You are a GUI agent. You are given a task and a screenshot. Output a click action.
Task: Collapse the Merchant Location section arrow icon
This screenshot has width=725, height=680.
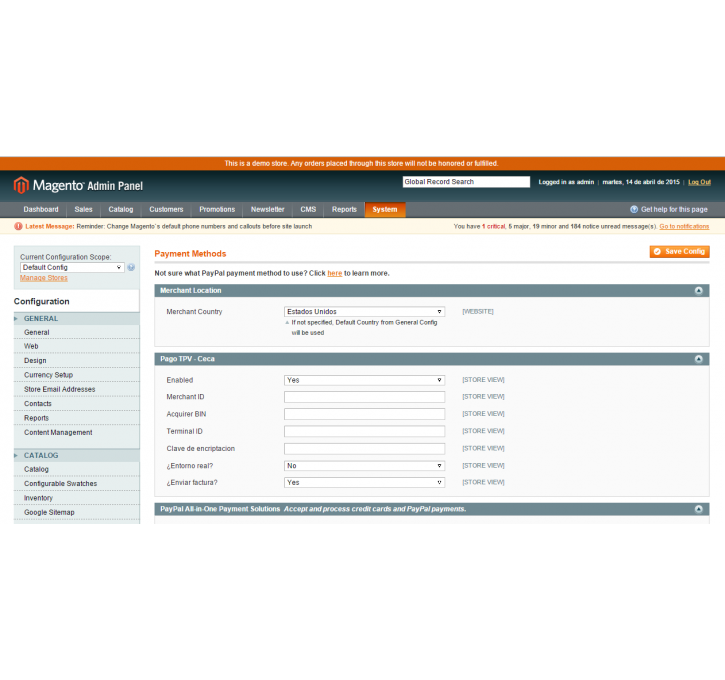699,291
